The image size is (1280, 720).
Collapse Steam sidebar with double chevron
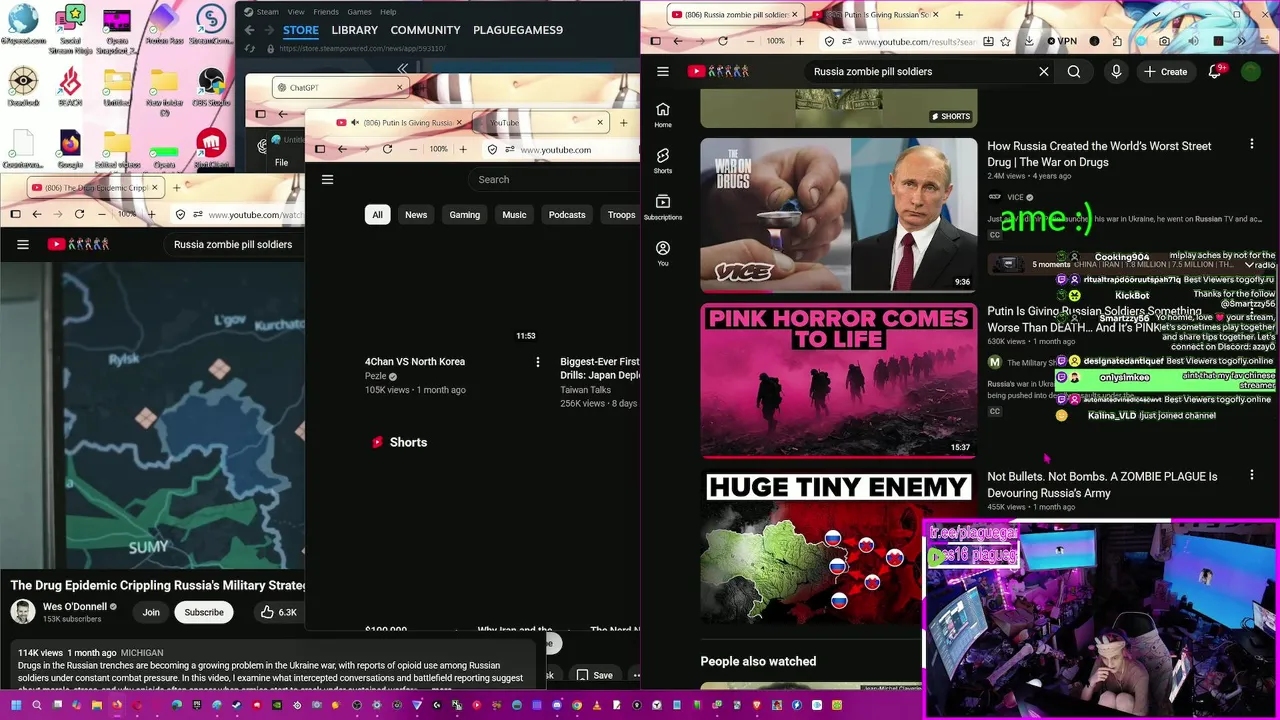(402, 69)
